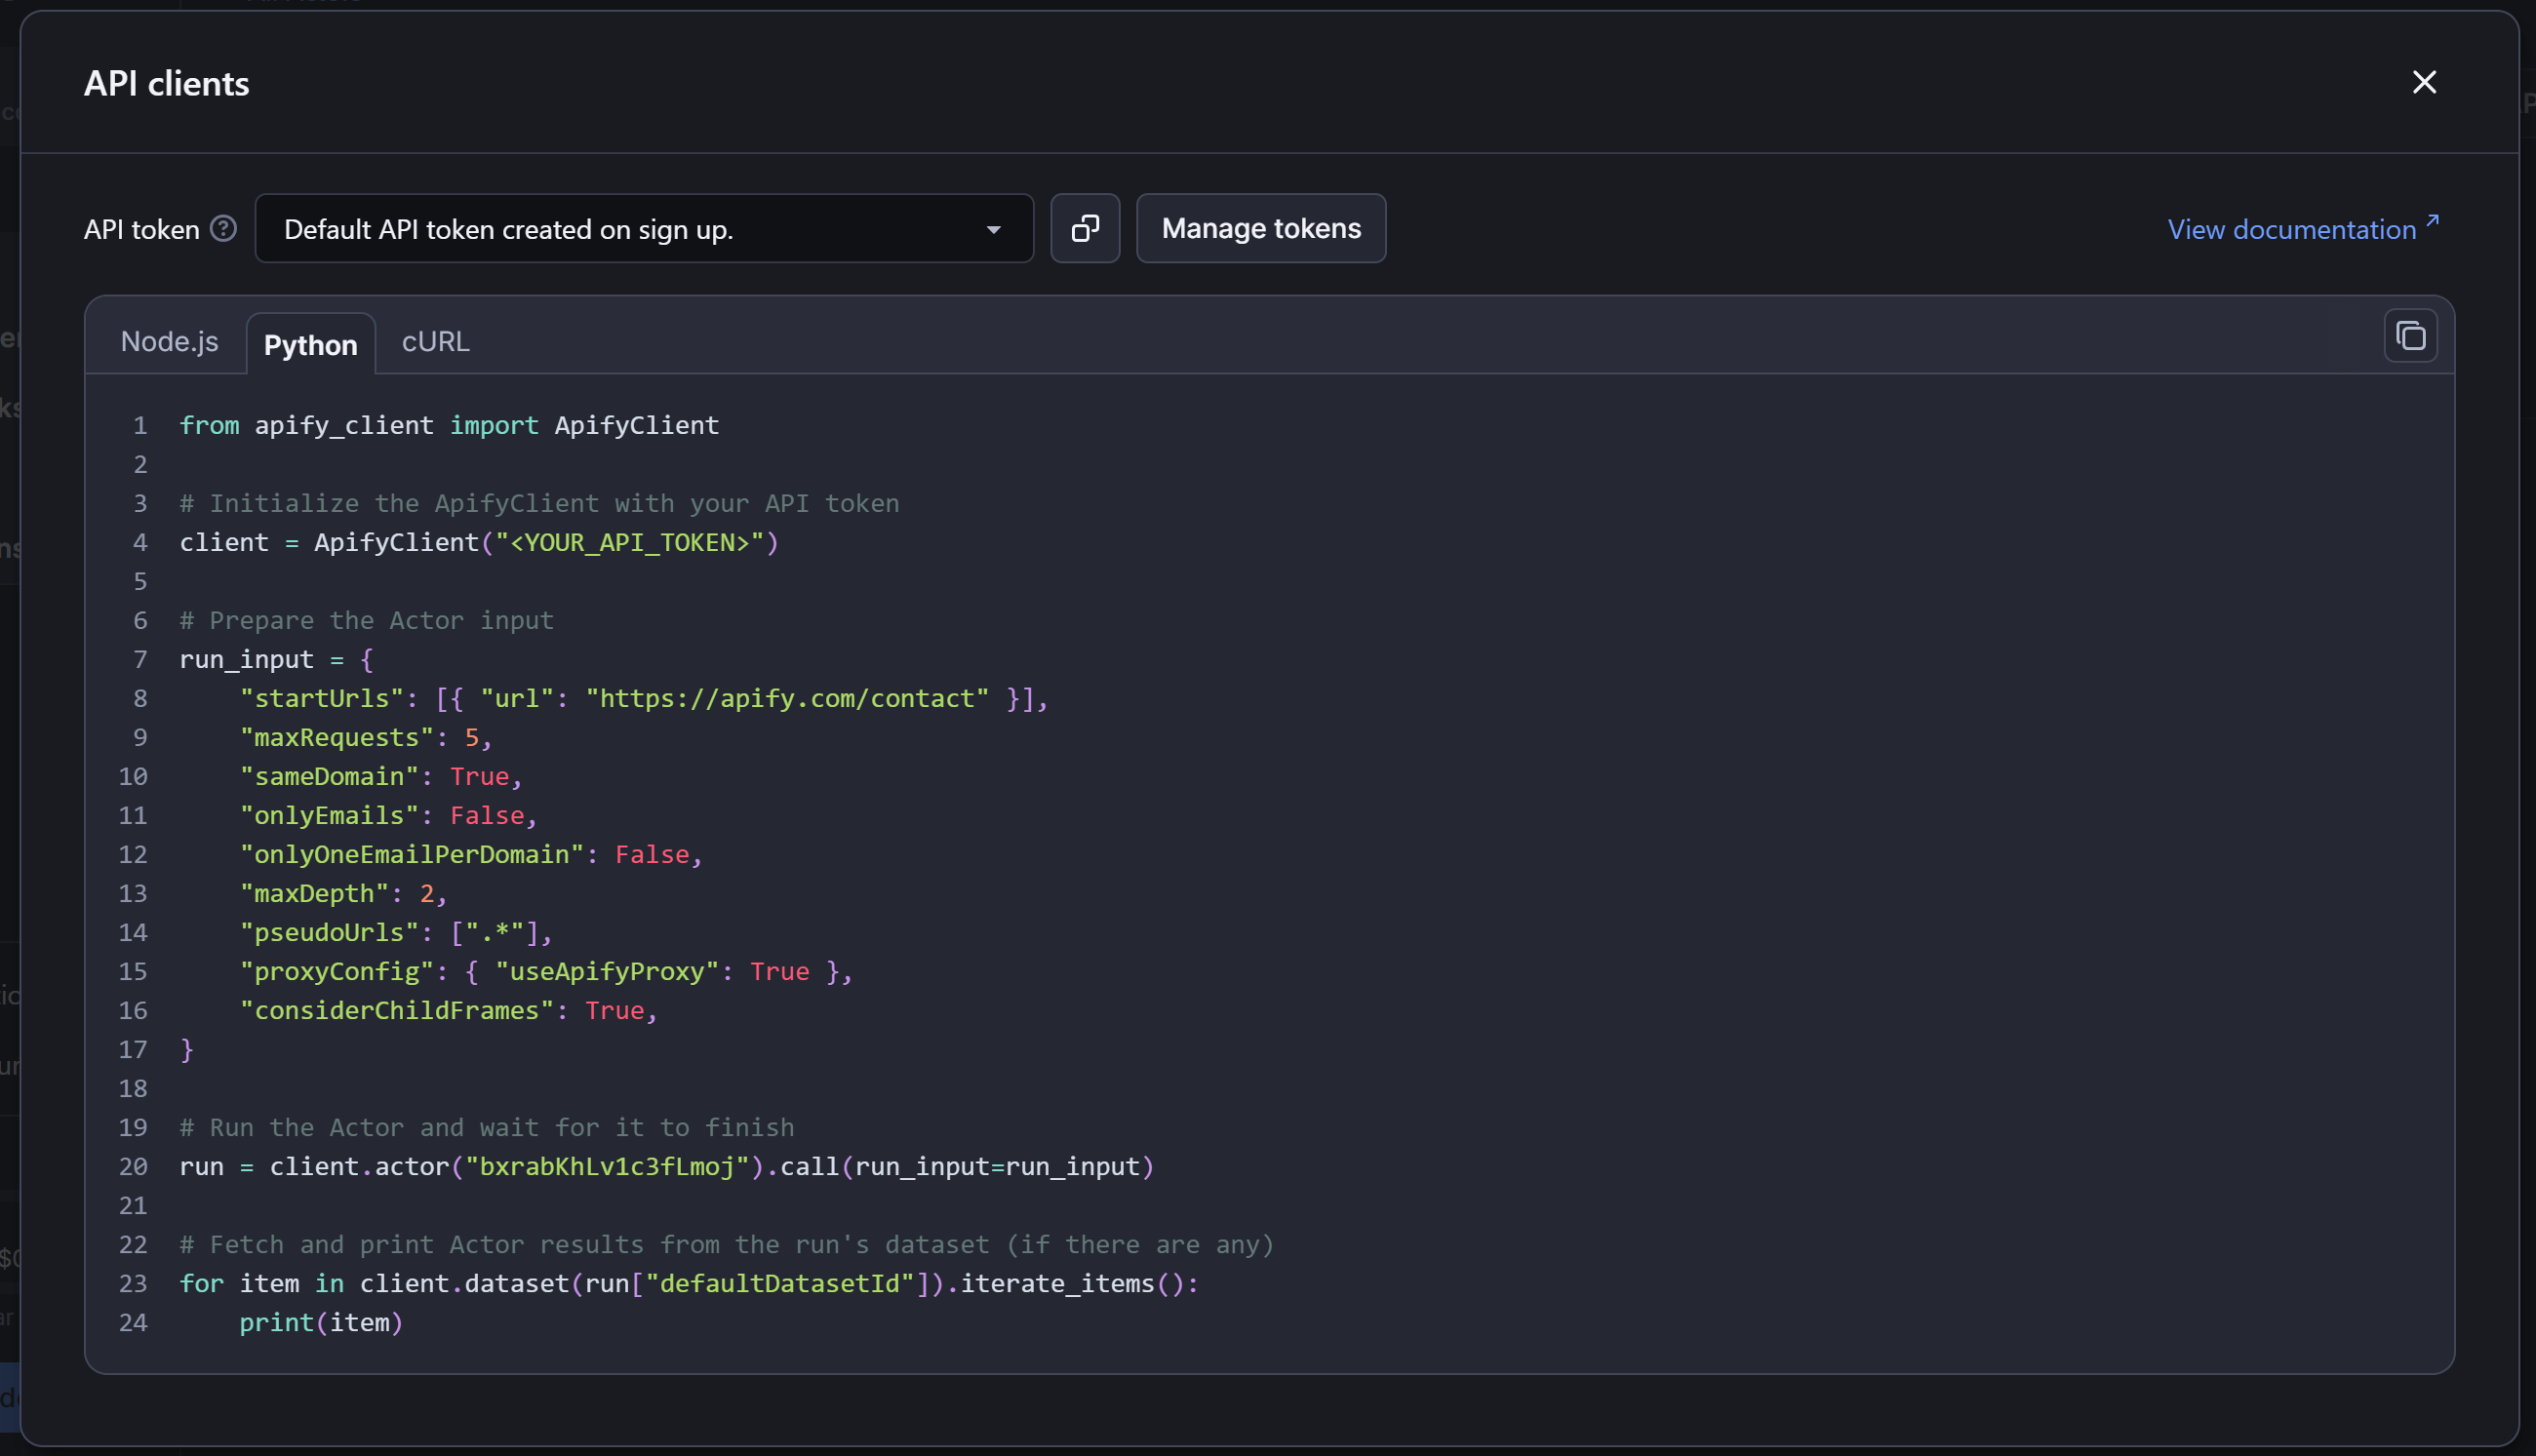Viewport: 2536px width, 1456px height.
Task: Open the API token selection dropdown
Action: pos(644,228)
